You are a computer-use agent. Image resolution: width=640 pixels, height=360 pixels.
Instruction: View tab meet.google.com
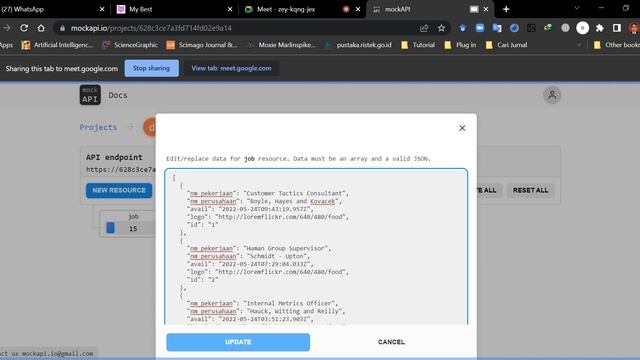[x=231, y=68]
